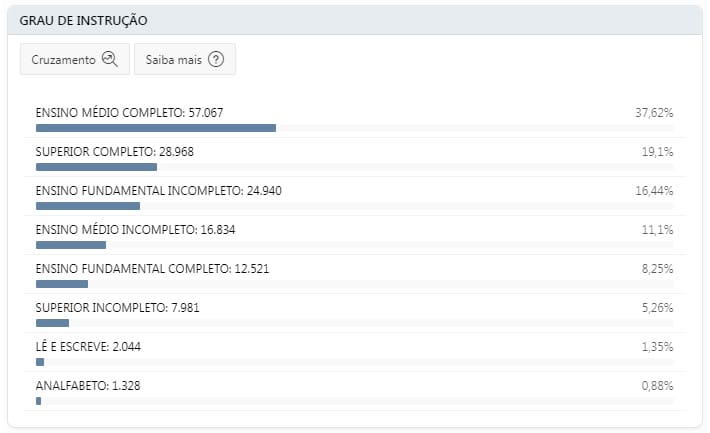
Task: Select the Ensino Médio Completo bar
Action: pyautogui.click(x=156, y=128)
